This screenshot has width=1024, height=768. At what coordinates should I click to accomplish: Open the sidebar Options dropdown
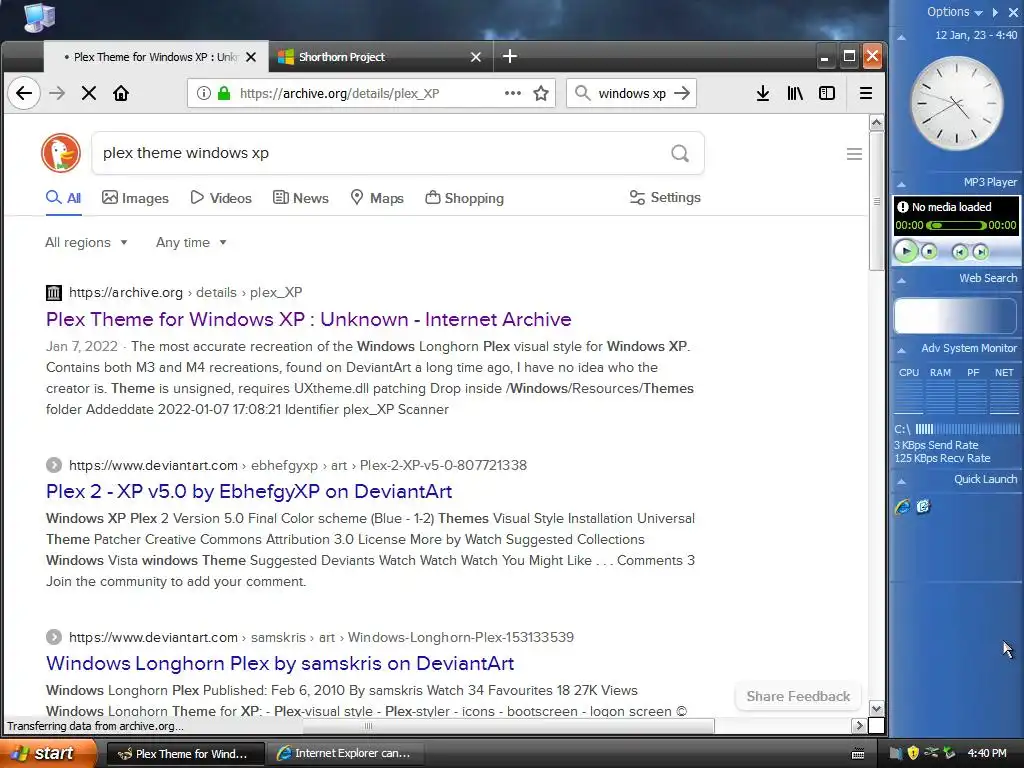955,12
